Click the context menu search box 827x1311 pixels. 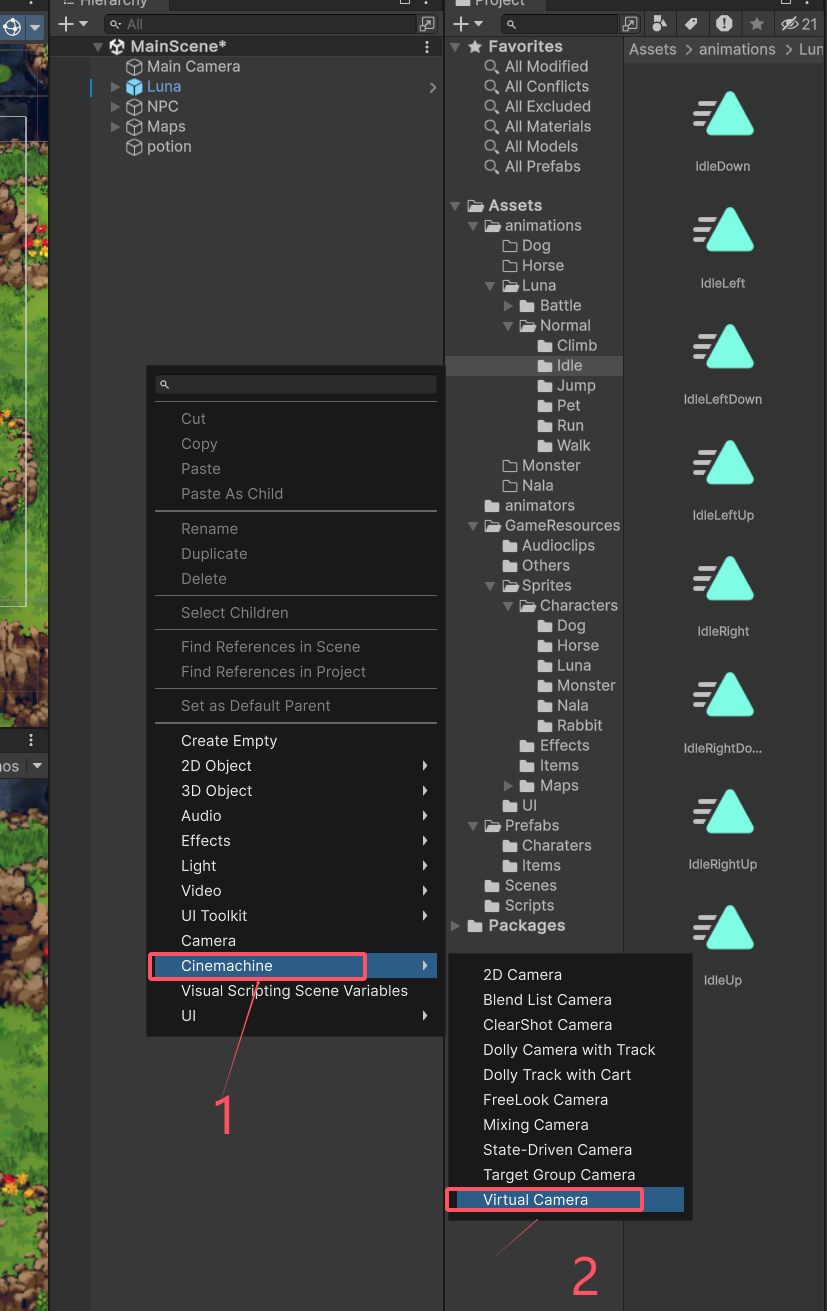tap(296, 384)
